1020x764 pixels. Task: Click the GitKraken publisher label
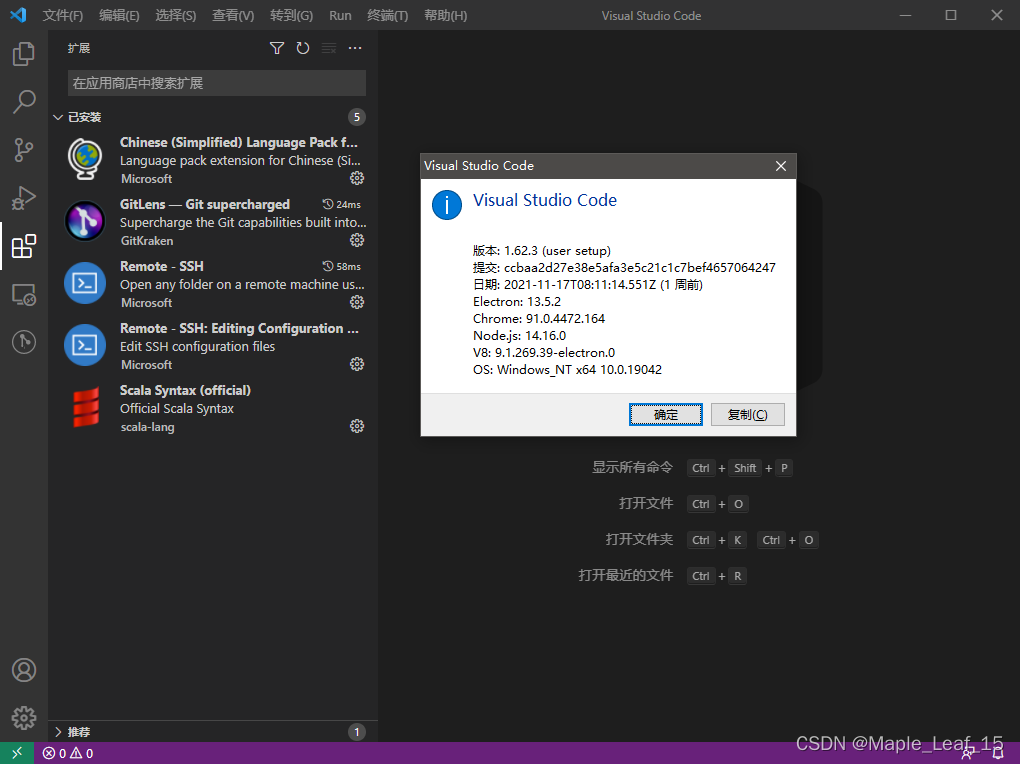point(147,241)
